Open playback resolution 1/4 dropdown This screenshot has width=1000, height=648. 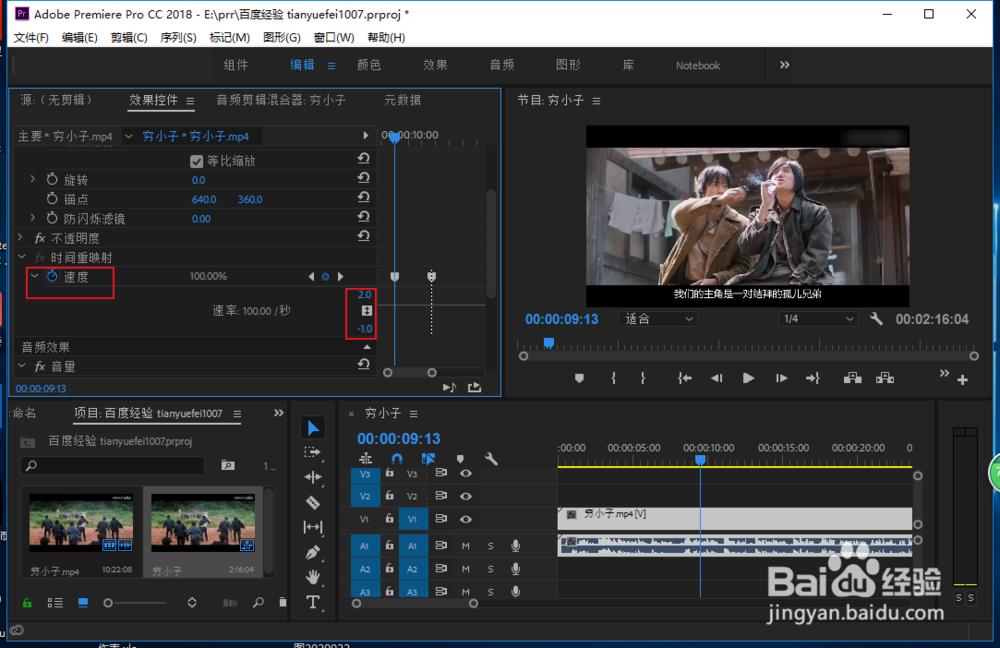click(x=817, y=319)
